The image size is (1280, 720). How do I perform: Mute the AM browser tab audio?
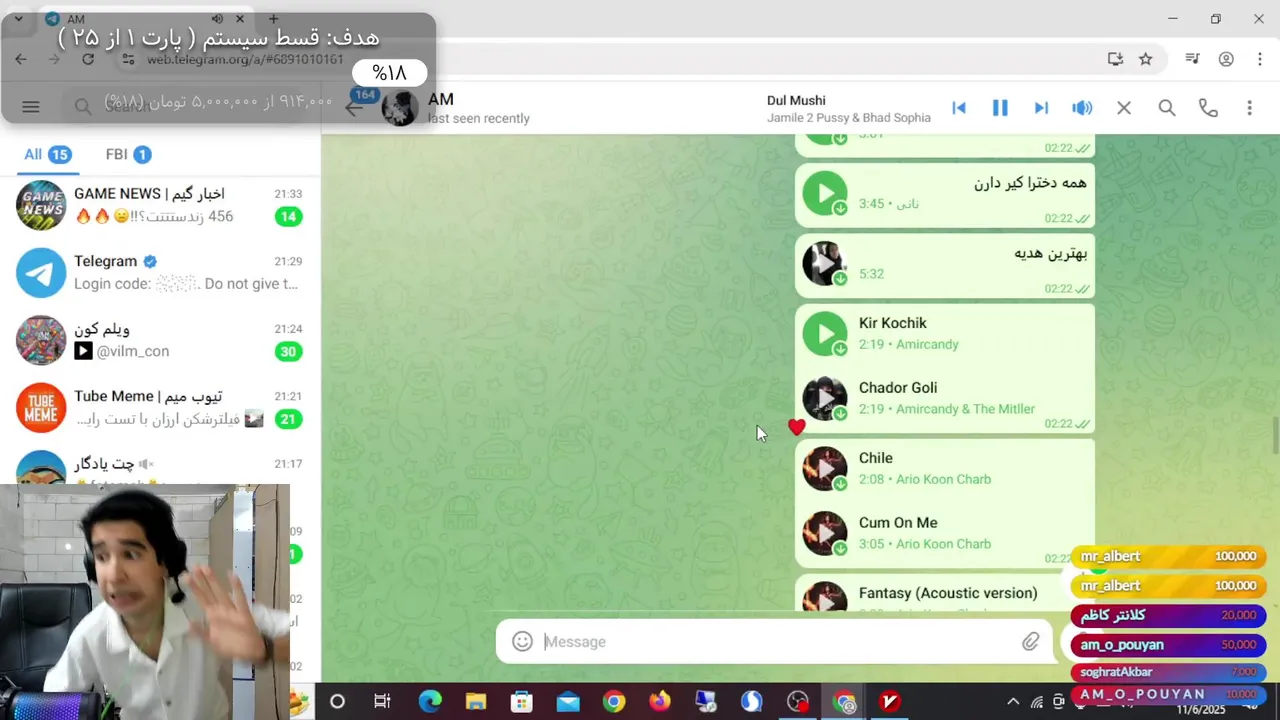coord(217,19)
